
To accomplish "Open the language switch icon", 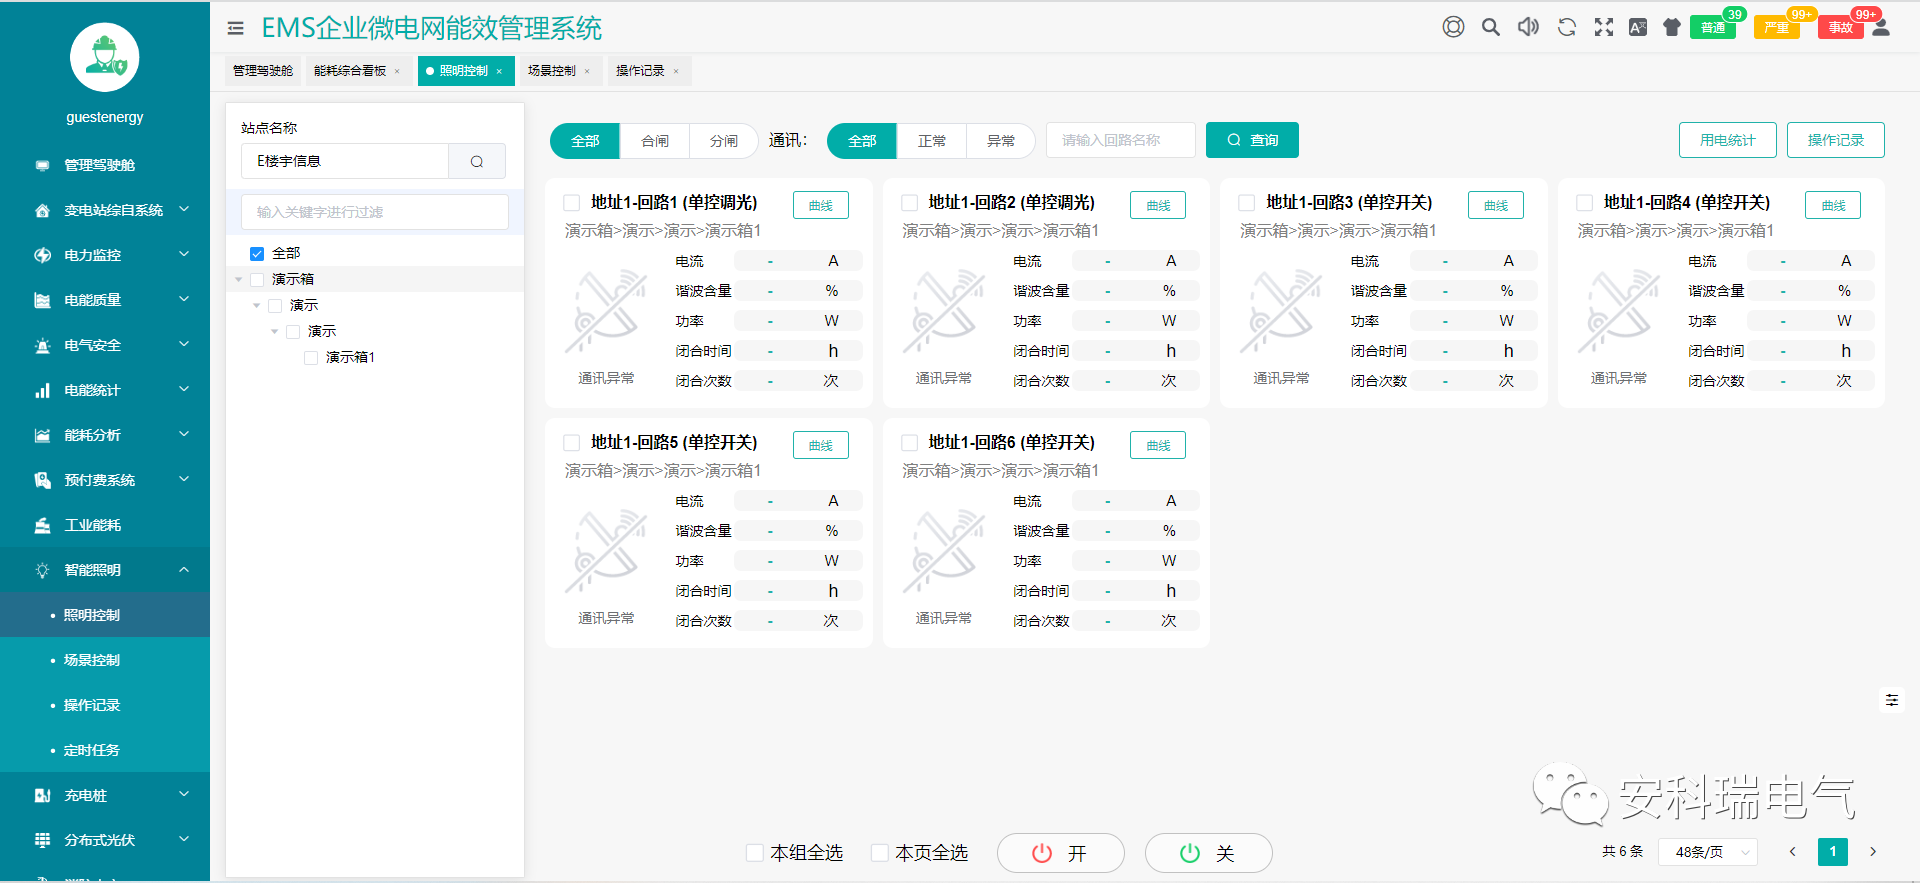I will 1638,27.
